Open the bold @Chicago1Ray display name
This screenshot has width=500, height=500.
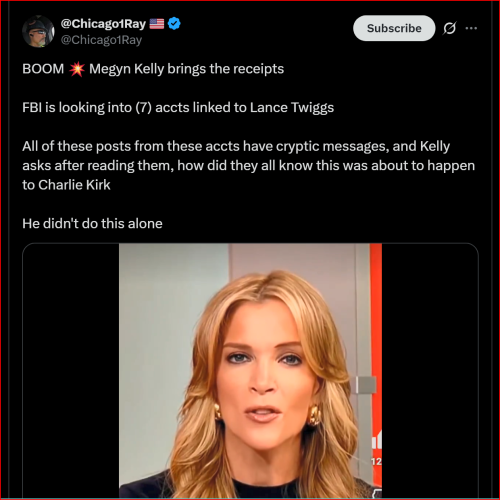click(x=103, y=24)
